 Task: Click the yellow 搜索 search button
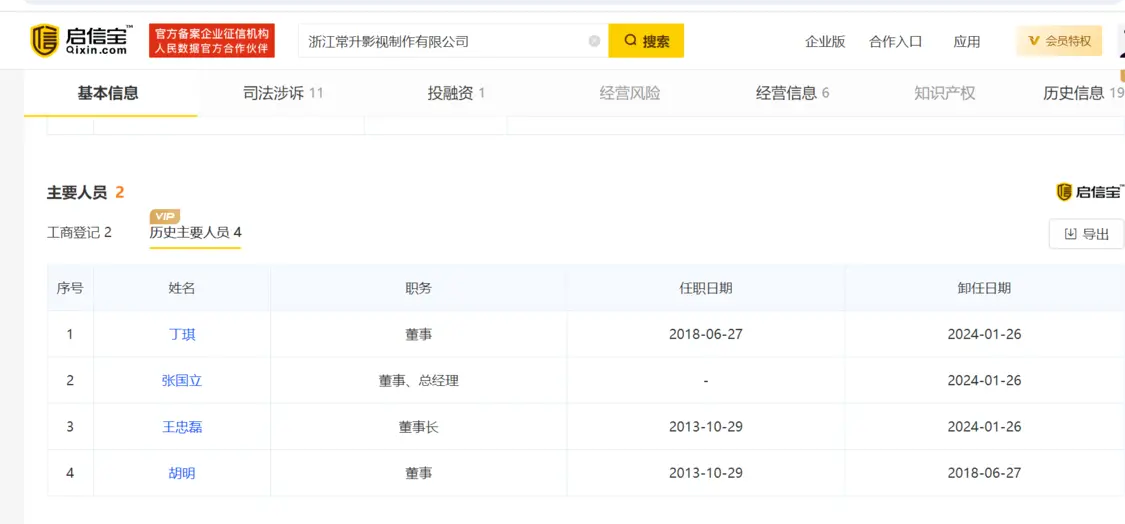click(x=646, y=41)
